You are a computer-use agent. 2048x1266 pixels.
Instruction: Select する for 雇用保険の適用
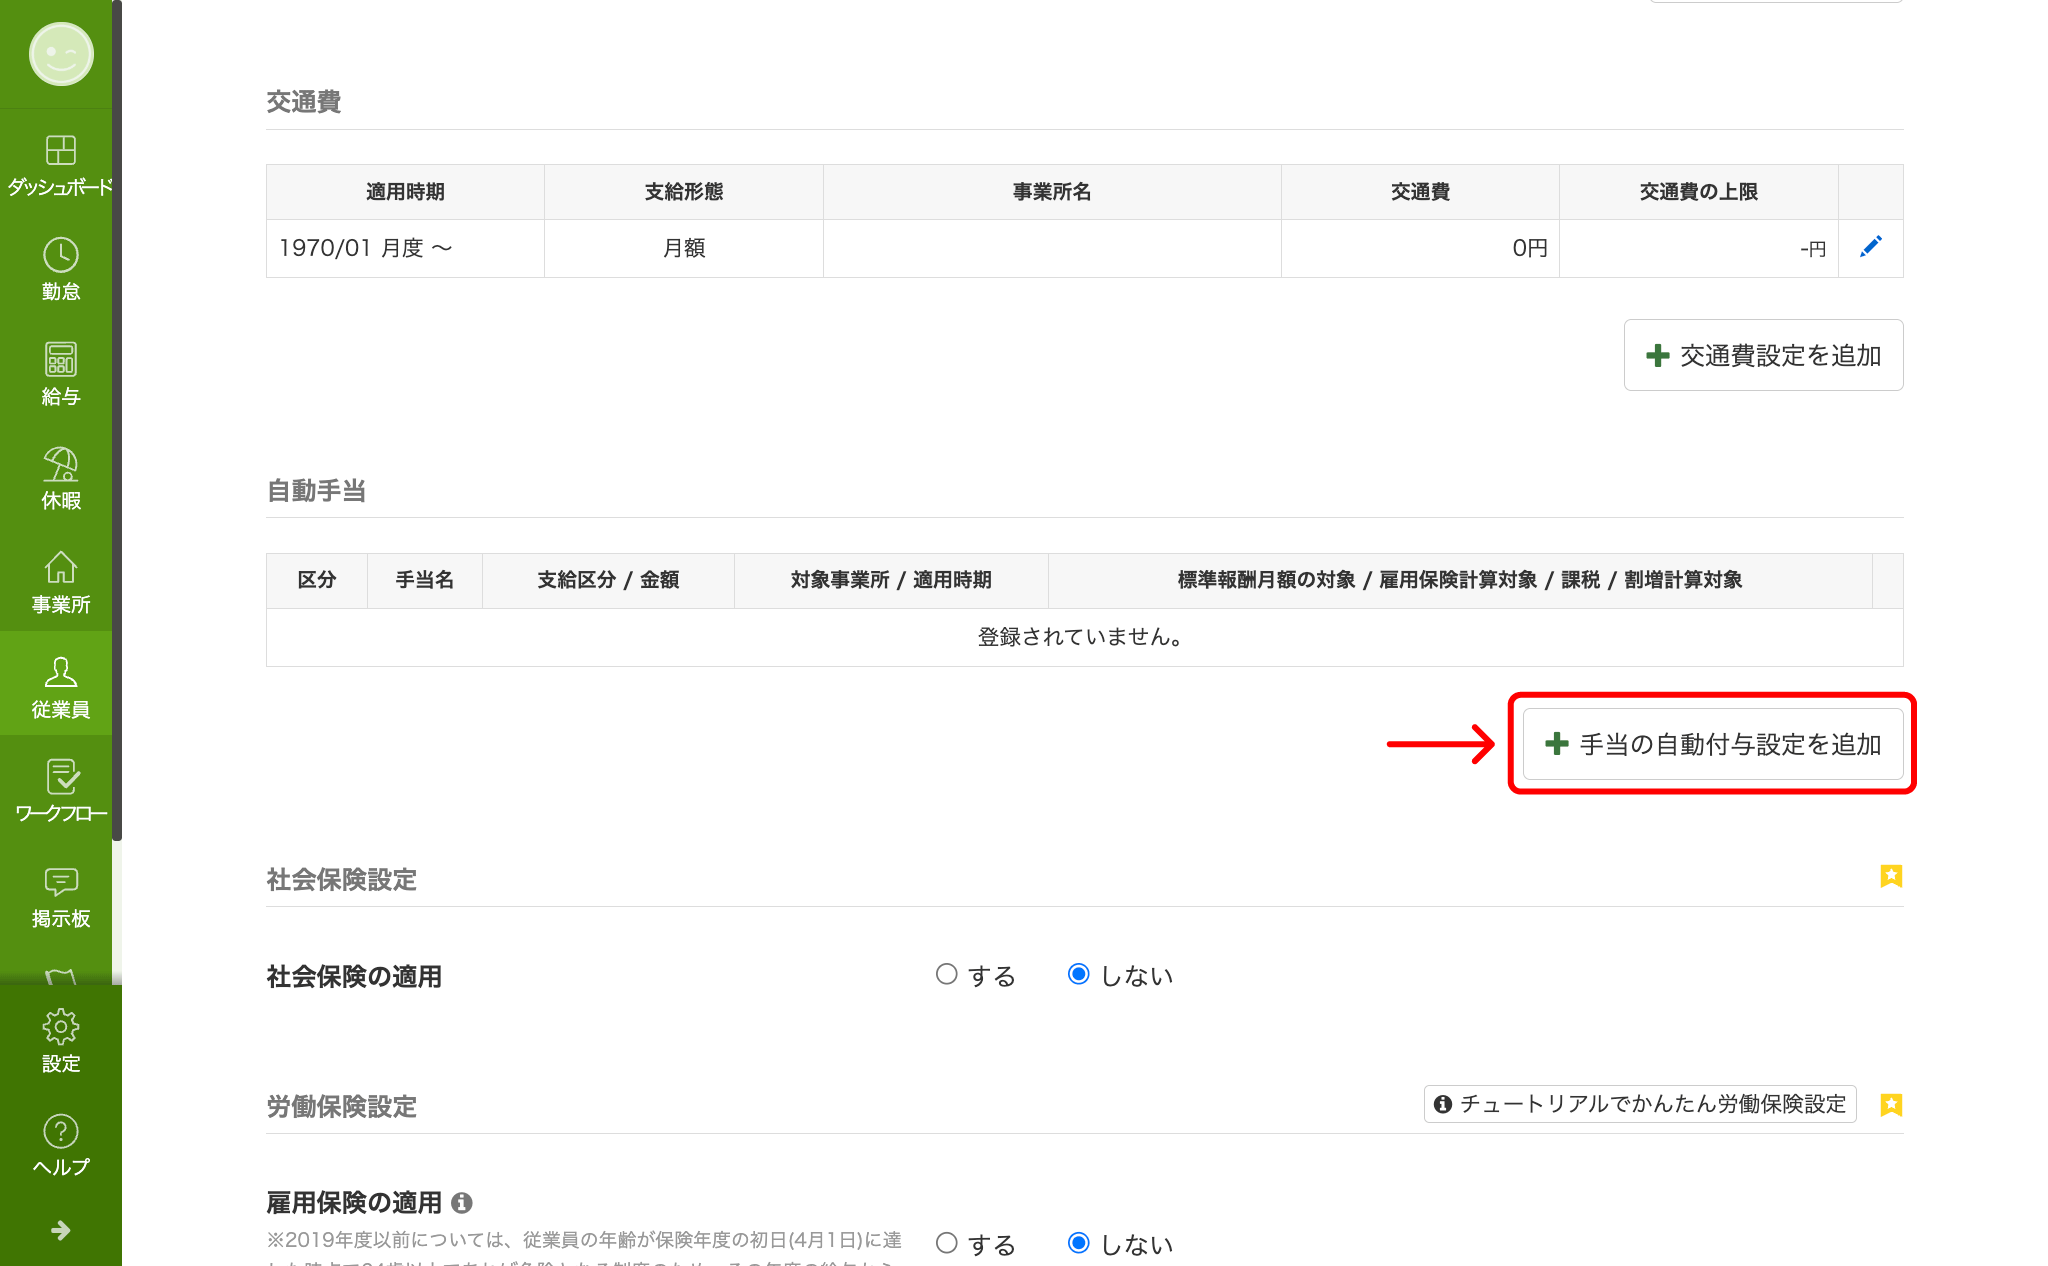coord(946,1243)
